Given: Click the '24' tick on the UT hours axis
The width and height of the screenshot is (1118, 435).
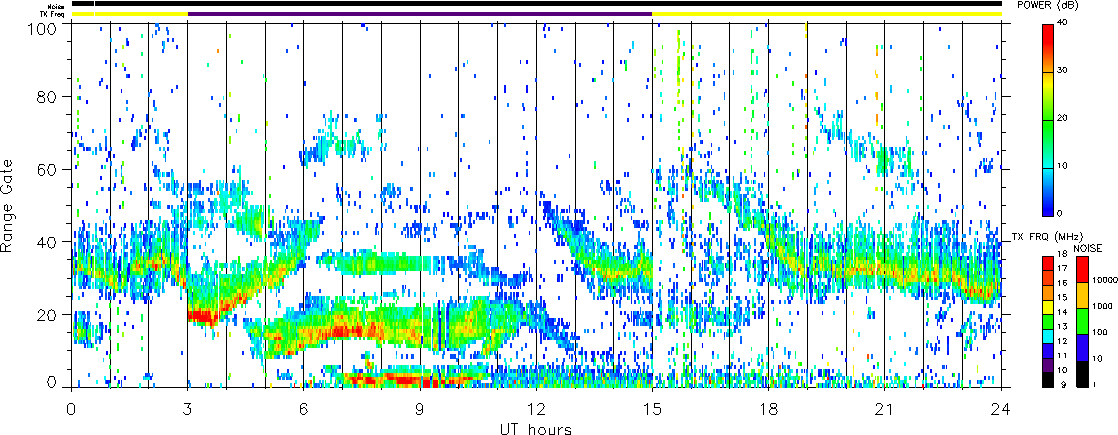Looking at the screenshot, I should pos(1002,409).
